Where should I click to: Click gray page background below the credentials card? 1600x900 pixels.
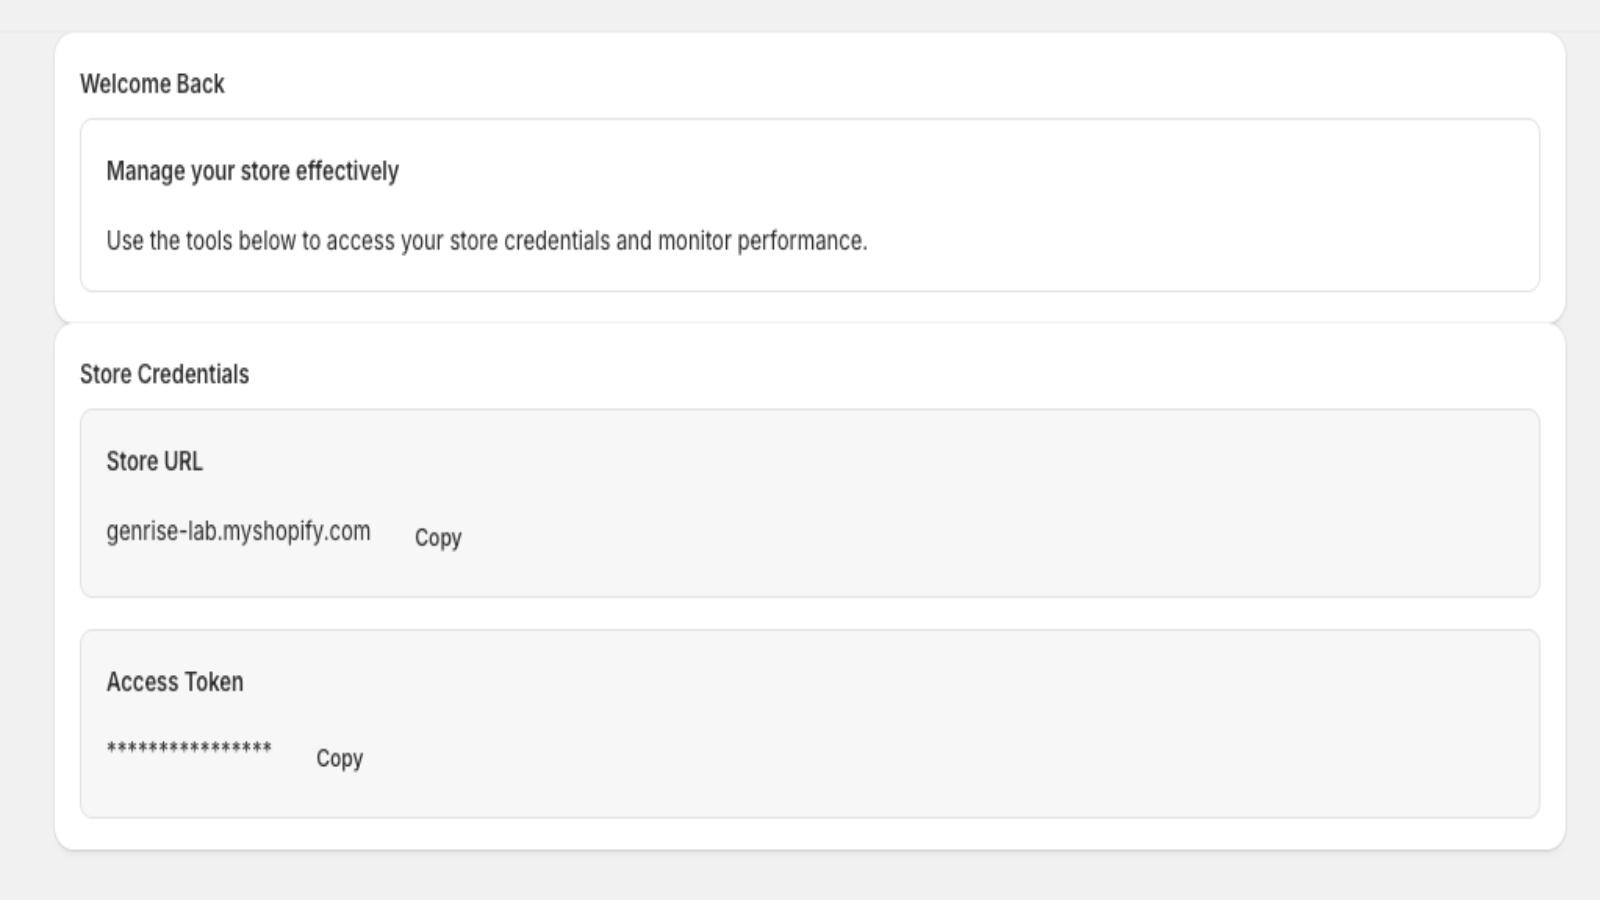800,877
